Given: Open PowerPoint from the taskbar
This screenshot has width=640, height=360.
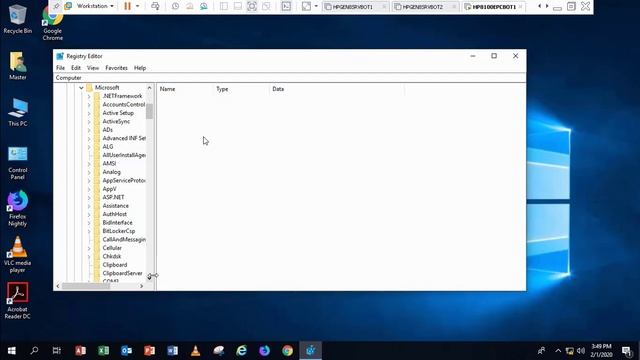Looking at the screenshot, I should coord(149,351).
